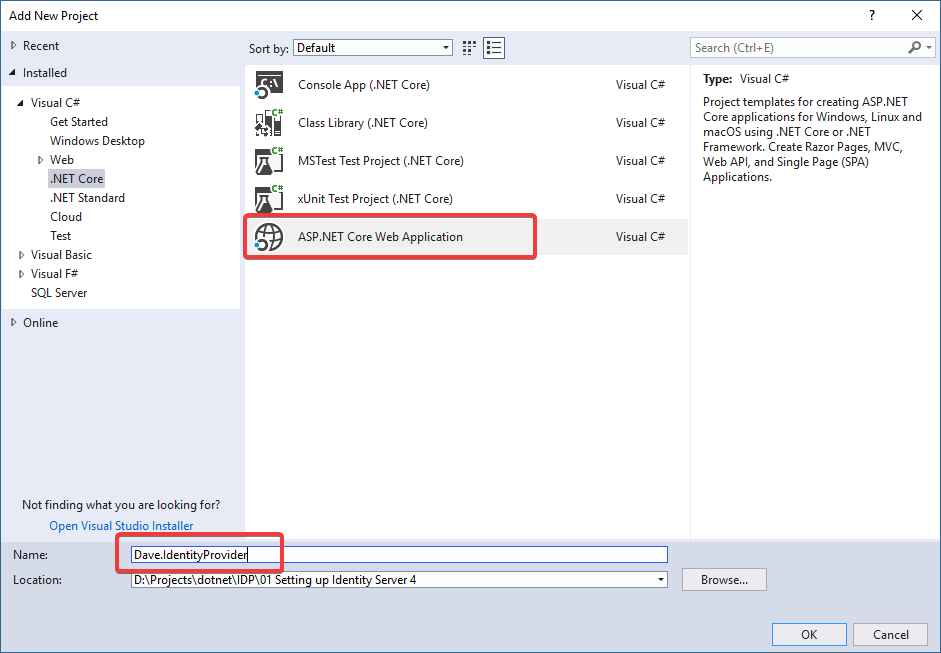Open Visual Studio Installer link
This screenshot has height=653, width=941.
tap(121, 526)
